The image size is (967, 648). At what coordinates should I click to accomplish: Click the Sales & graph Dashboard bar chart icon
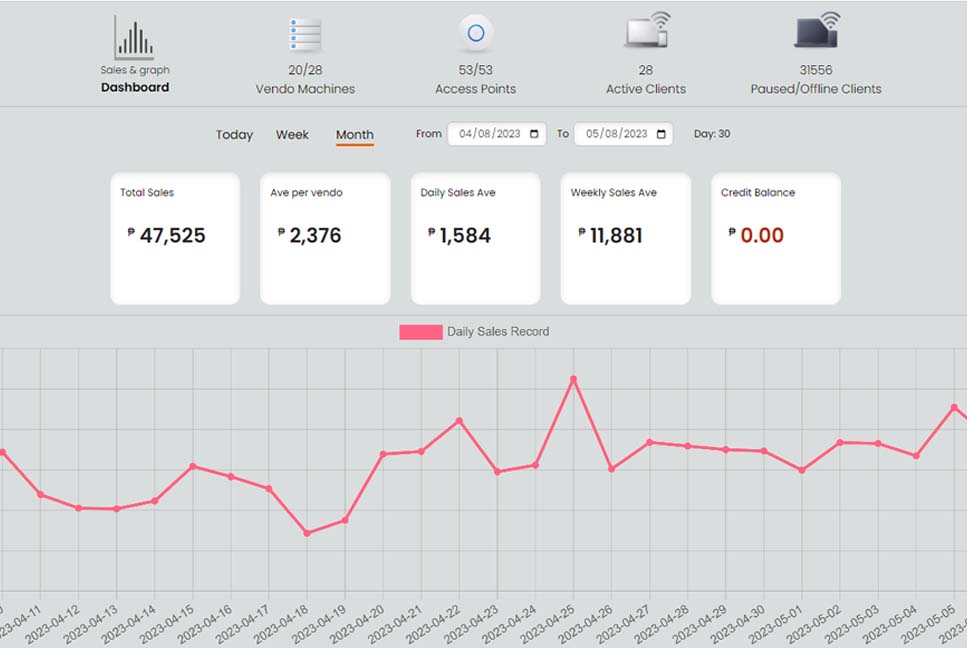pyautogui.click(x=134, y=38)
